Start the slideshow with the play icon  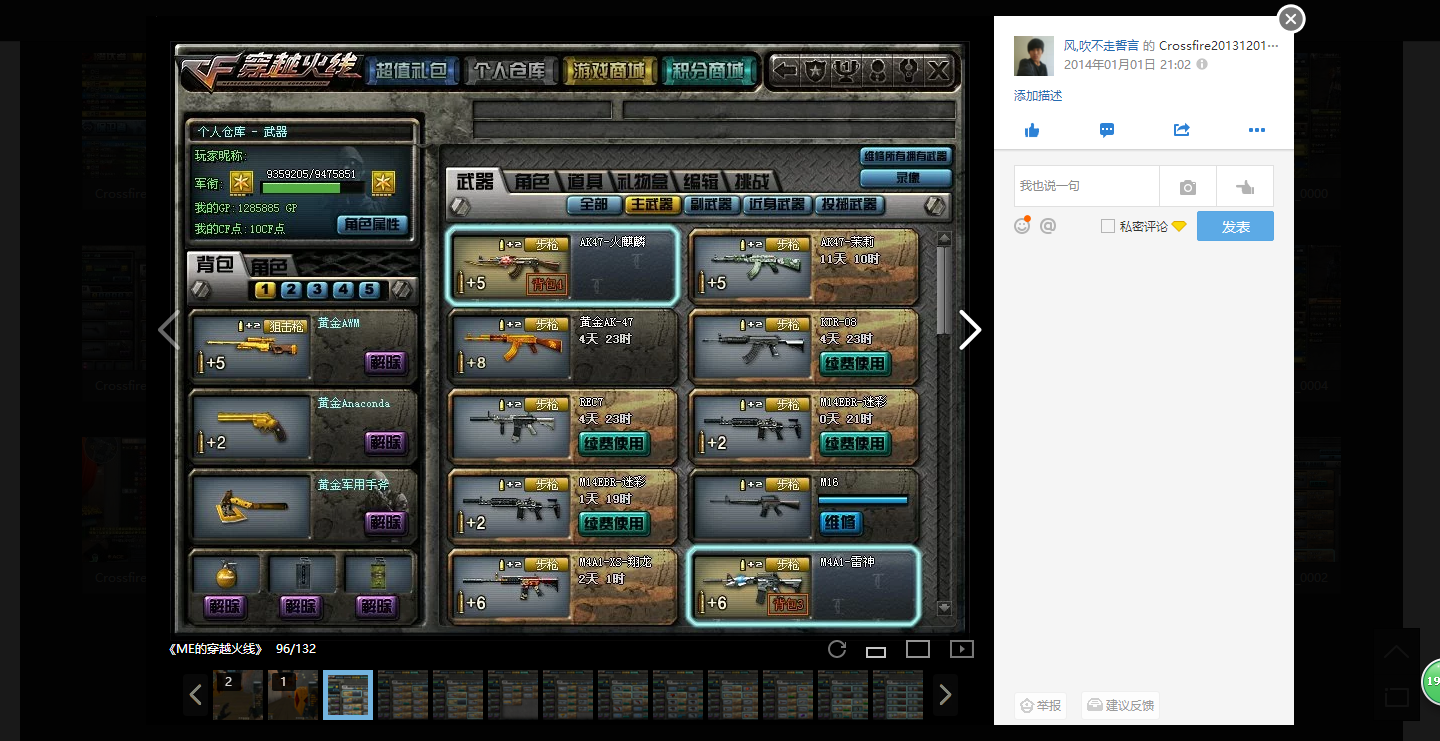(x=961, y=649)
